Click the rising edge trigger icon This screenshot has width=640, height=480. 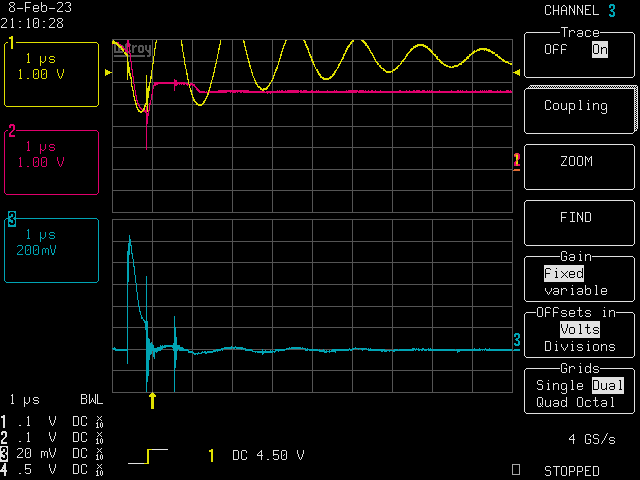pos(159,456)
